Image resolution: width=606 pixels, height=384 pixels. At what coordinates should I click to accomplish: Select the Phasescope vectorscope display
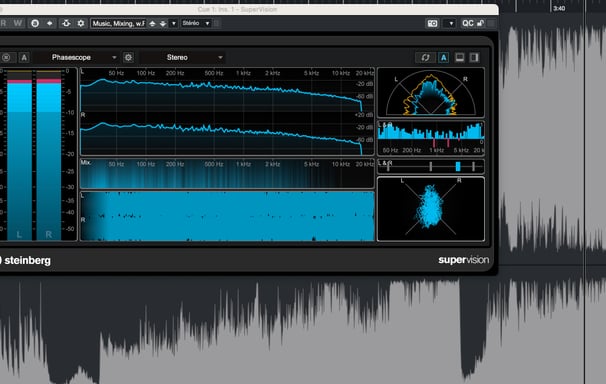coord(431,209)
